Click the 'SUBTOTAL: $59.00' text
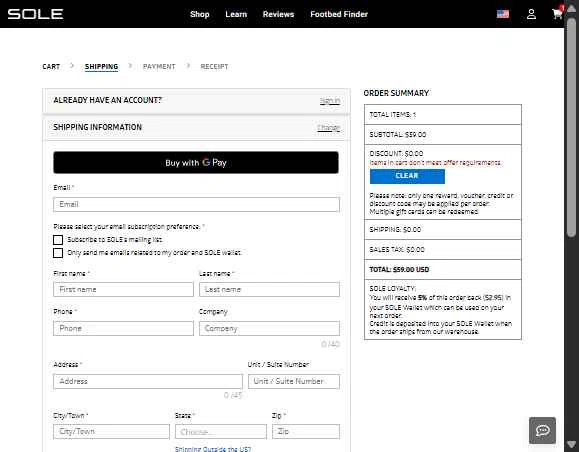Viewport: 579px width, 452px height. pos(398,135)
